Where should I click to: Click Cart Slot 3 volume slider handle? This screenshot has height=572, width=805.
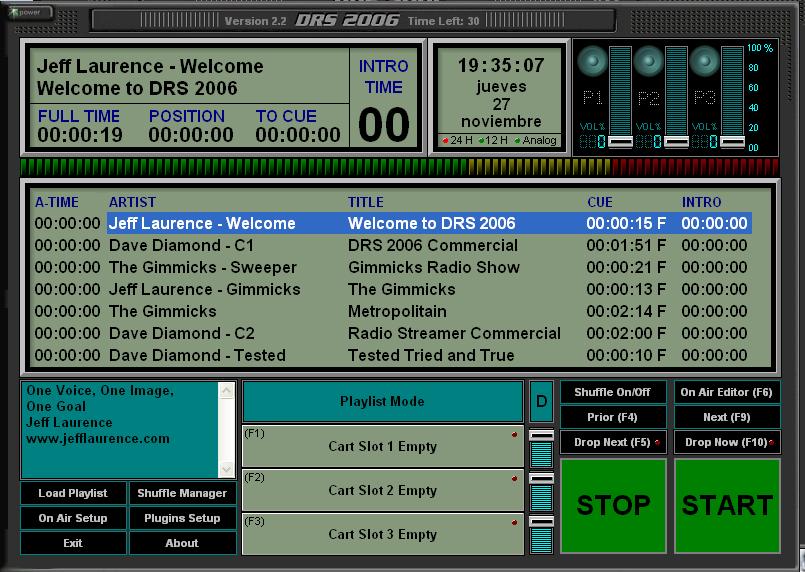pos(542,522)
